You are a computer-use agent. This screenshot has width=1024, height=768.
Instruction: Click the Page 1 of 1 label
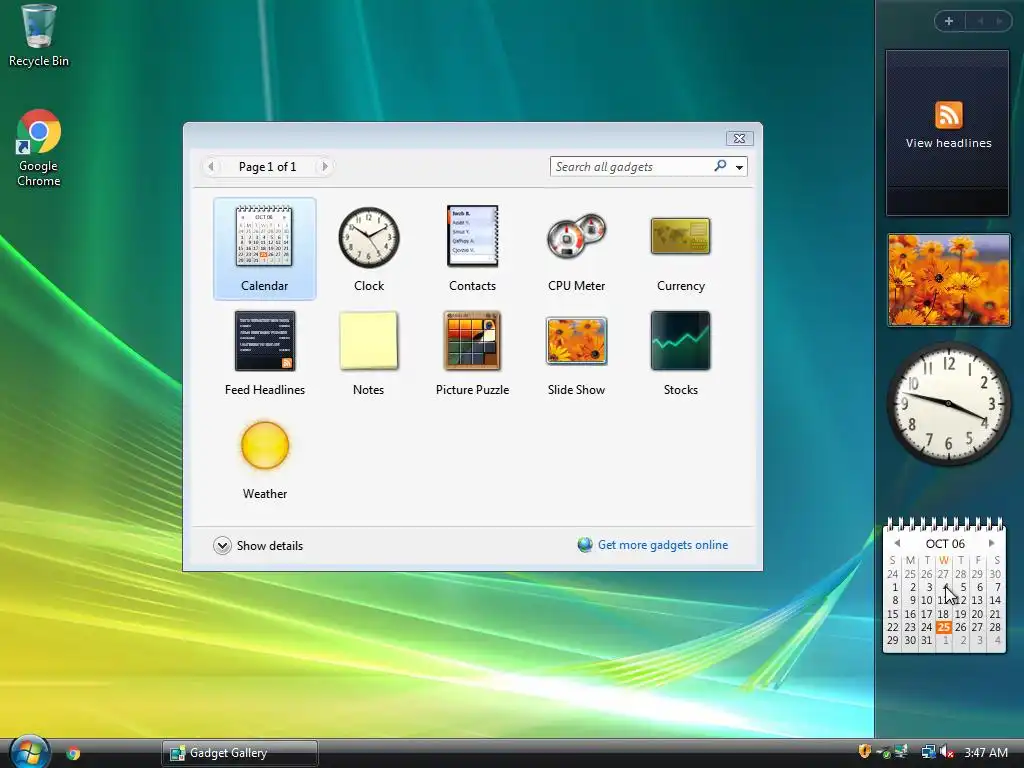(x=268, y=167)
